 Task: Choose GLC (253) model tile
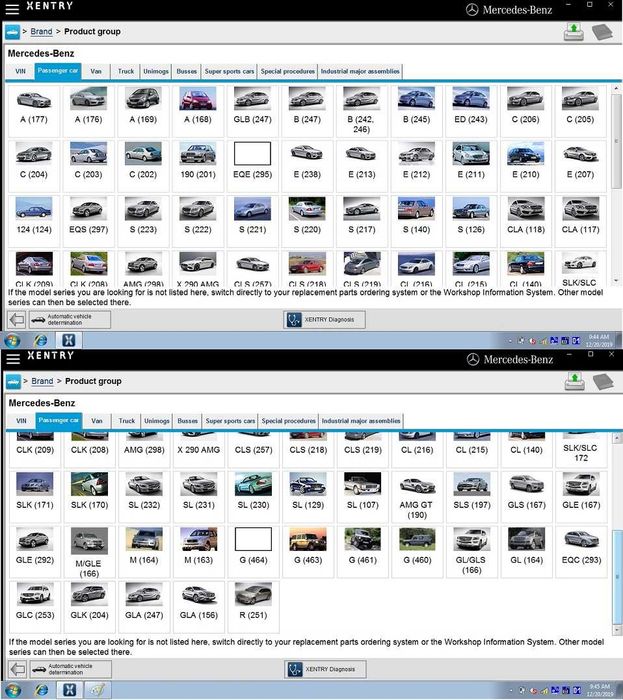point(35,607)
